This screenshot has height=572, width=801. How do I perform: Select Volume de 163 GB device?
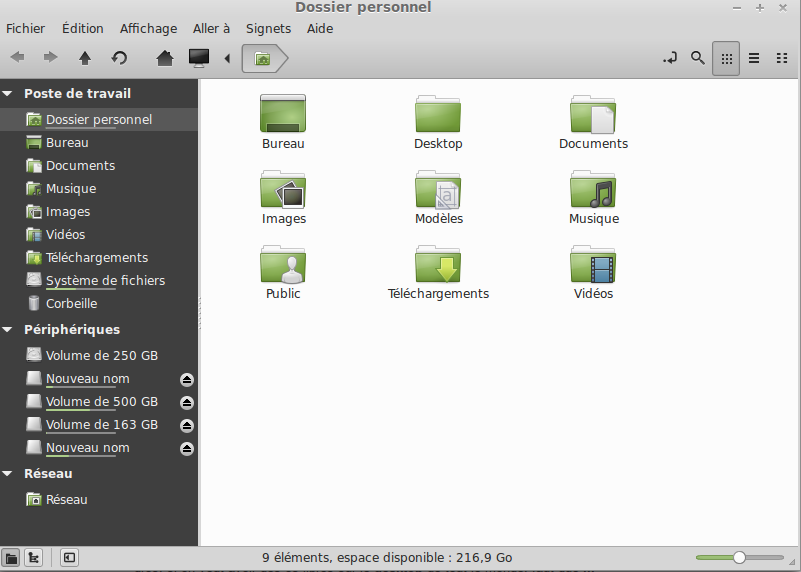coord(102,425)
